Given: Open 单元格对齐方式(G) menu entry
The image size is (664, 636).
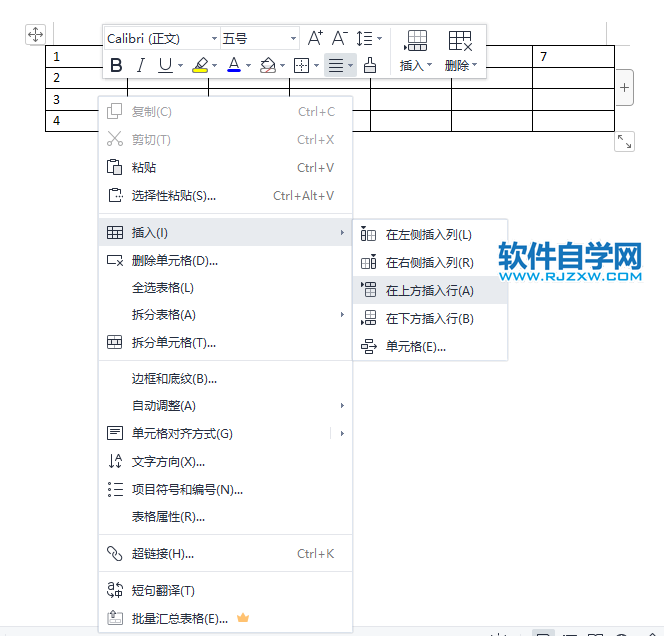Looking at the screenshot, I should tap(225, 433).
